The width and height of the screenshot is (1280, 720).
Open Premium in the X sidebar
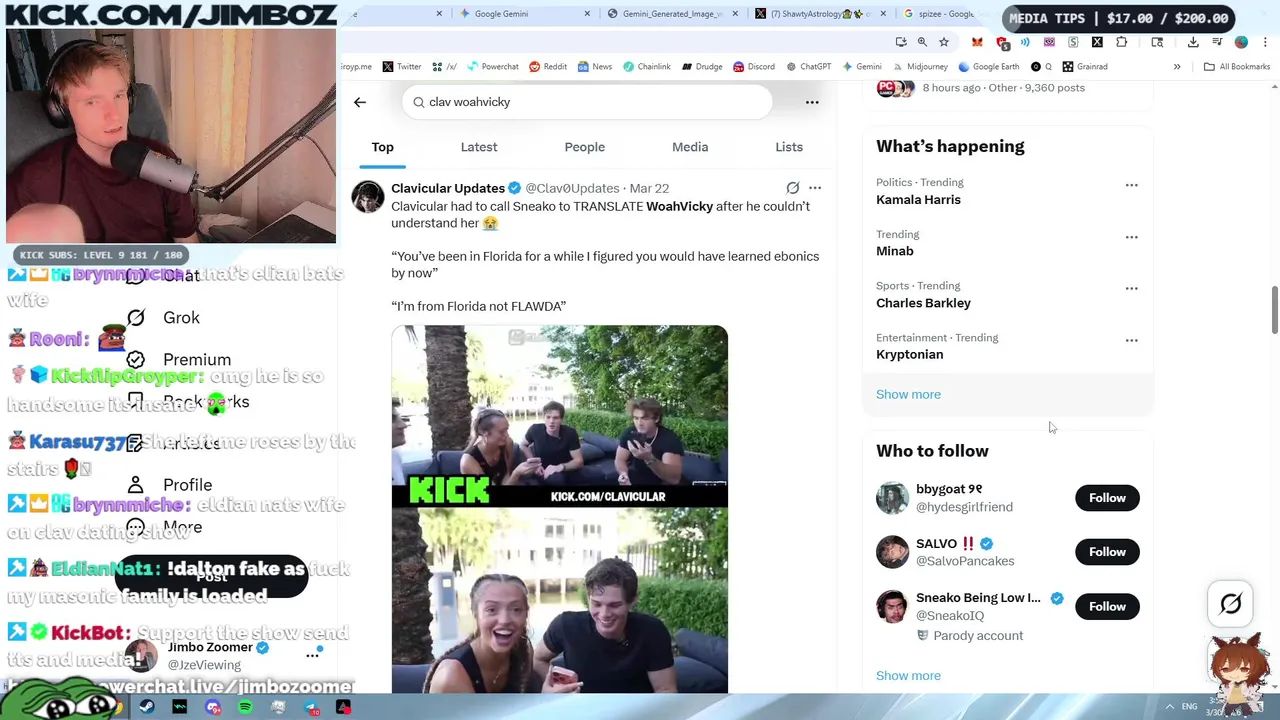click(178, 359)
